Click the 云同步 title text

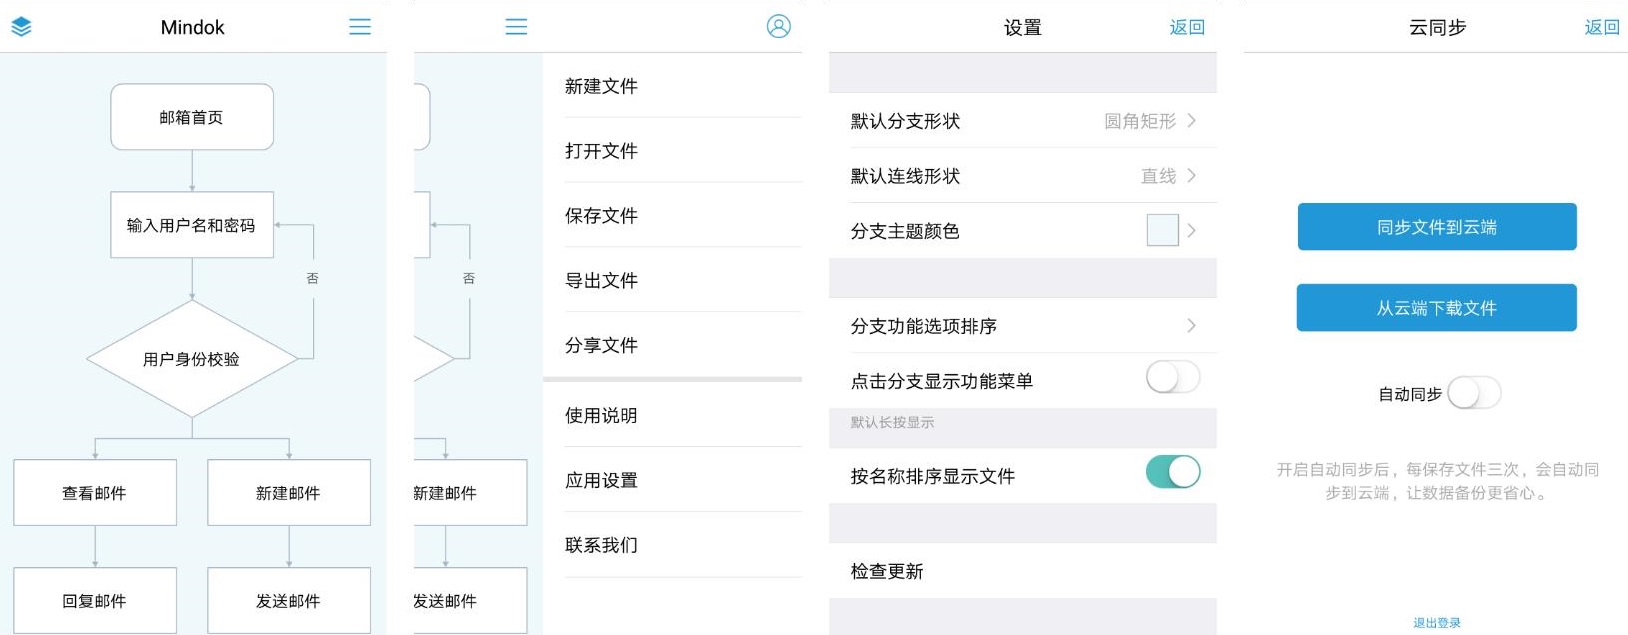pos(1437,27)
